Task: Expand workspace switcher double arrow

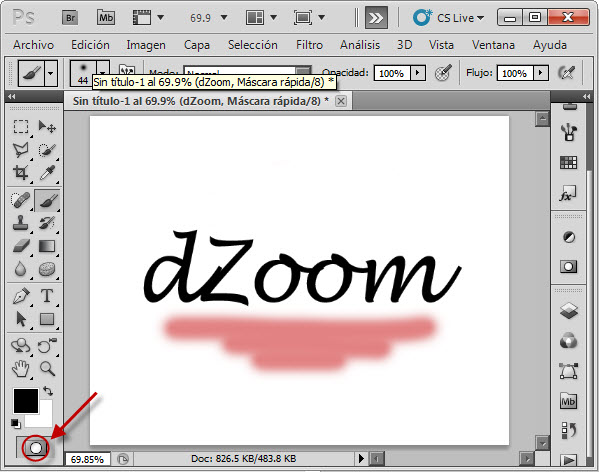Action: pyautogui.click(x=376, y=18)
